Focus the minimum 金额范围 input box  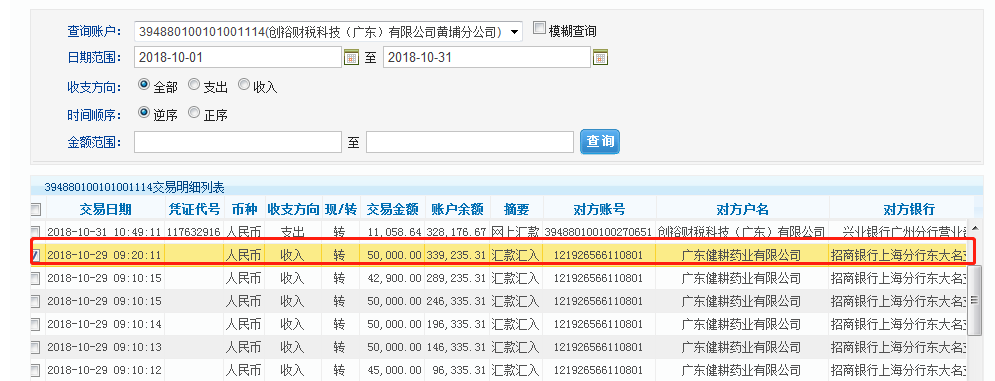[238, 142]
